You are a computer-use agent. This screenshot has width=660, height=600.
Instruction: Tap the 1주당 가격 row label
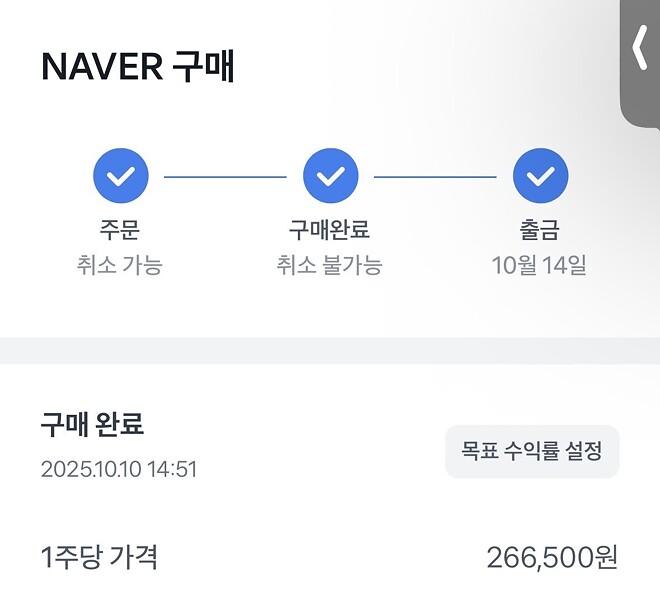click(x=99, y=556)
